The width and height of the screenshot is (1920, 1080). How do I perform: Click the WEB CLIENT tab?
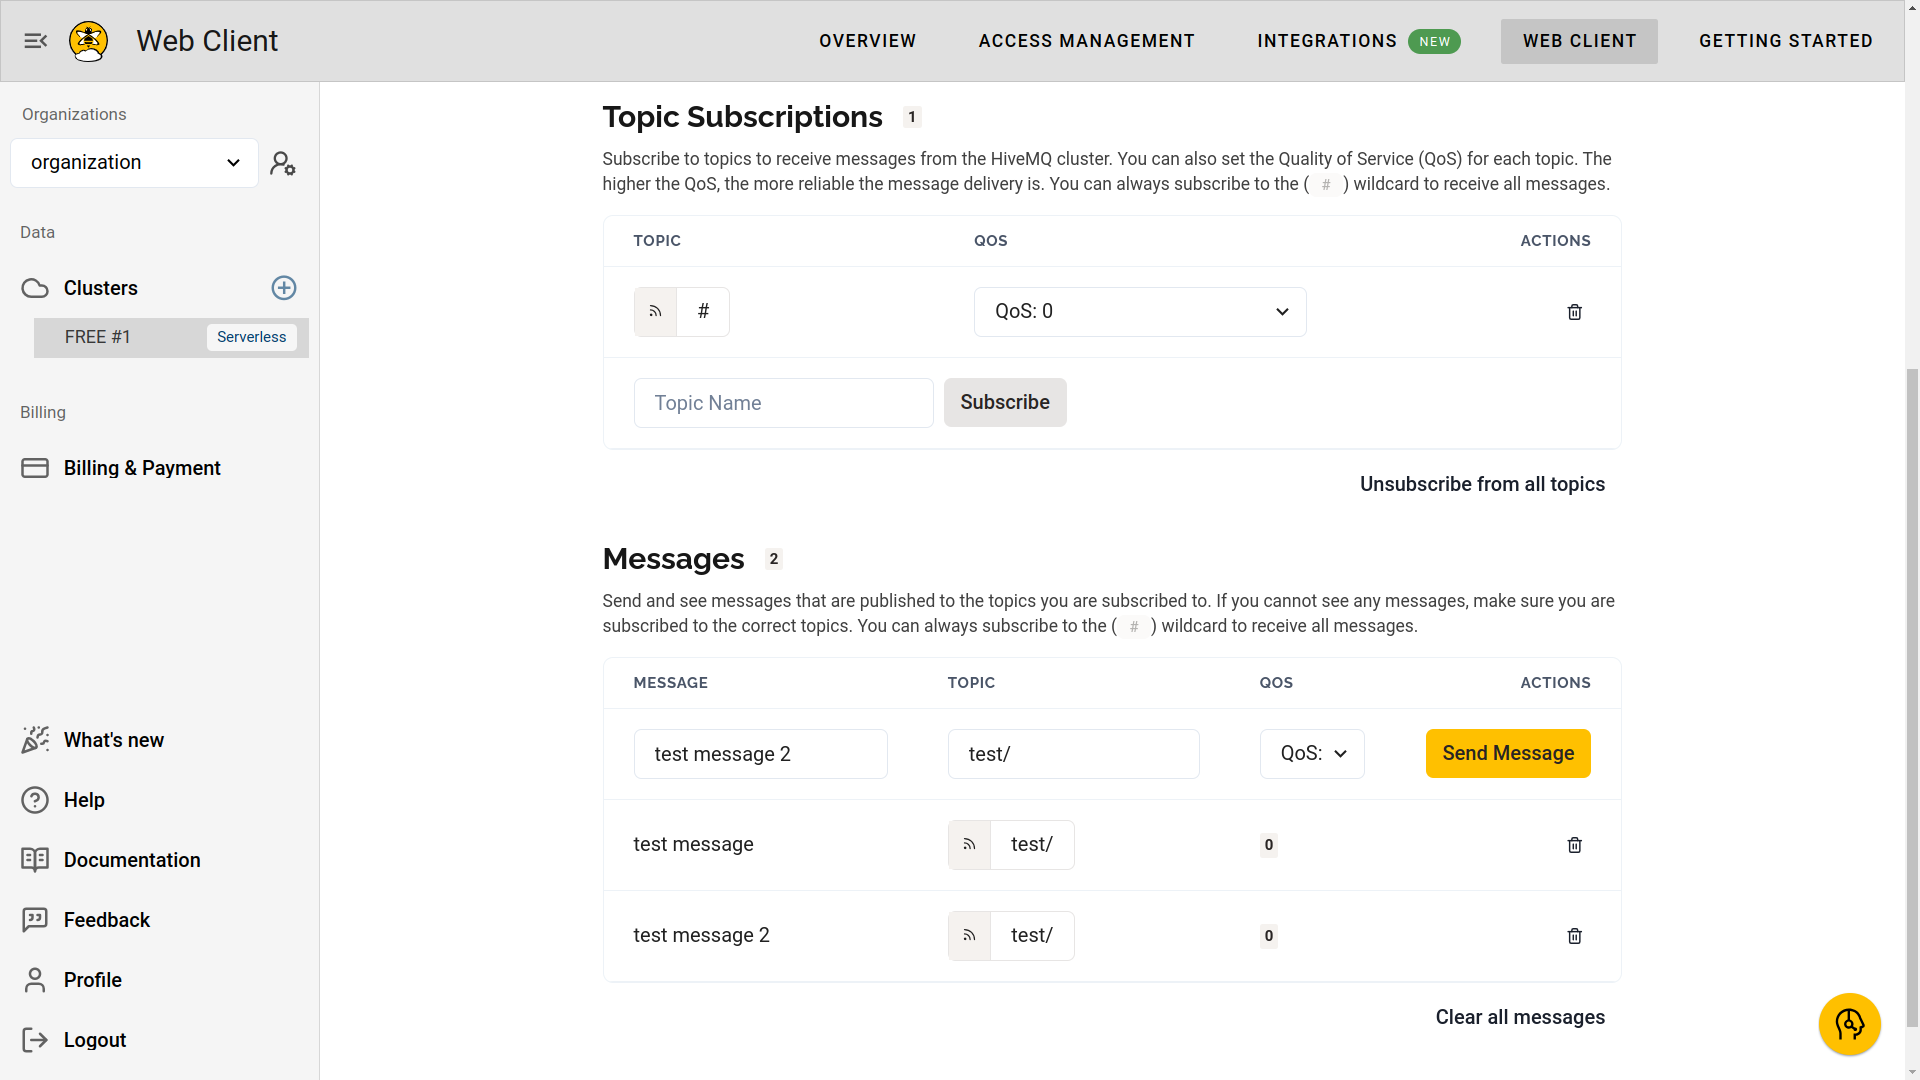coord(1580,41)
